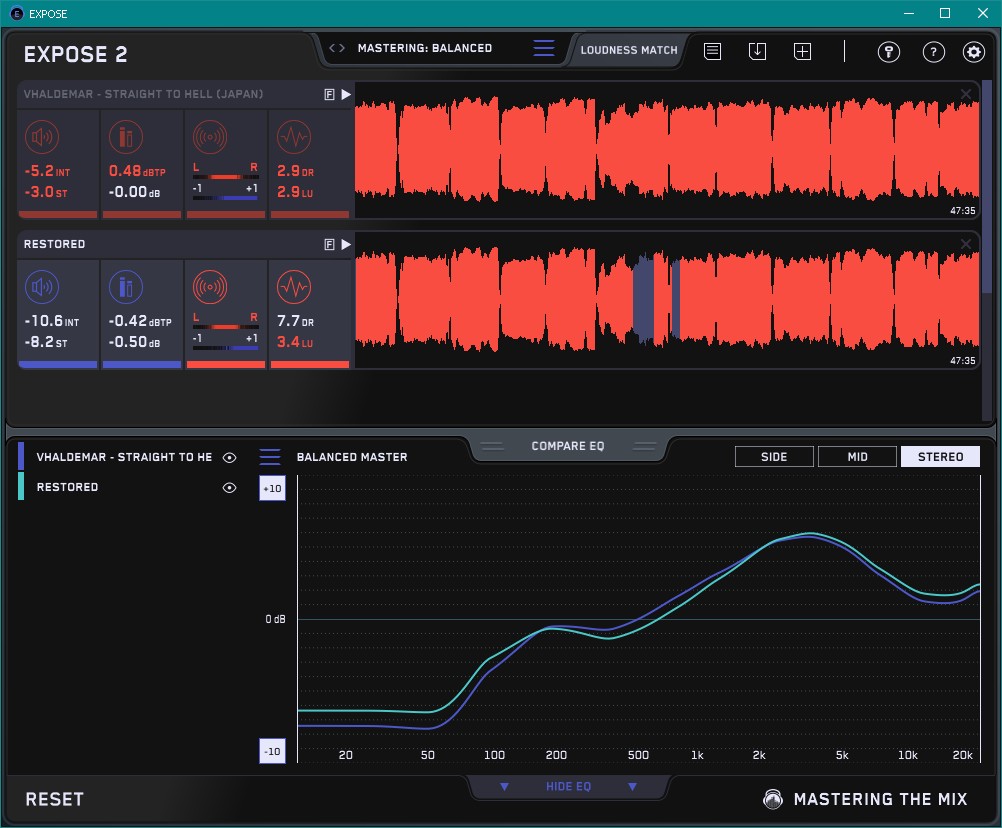Screen dimensions: 1002x828
Task: Collapse the EQ panel with Hide EQ
Action: click(x=568, y=787)
